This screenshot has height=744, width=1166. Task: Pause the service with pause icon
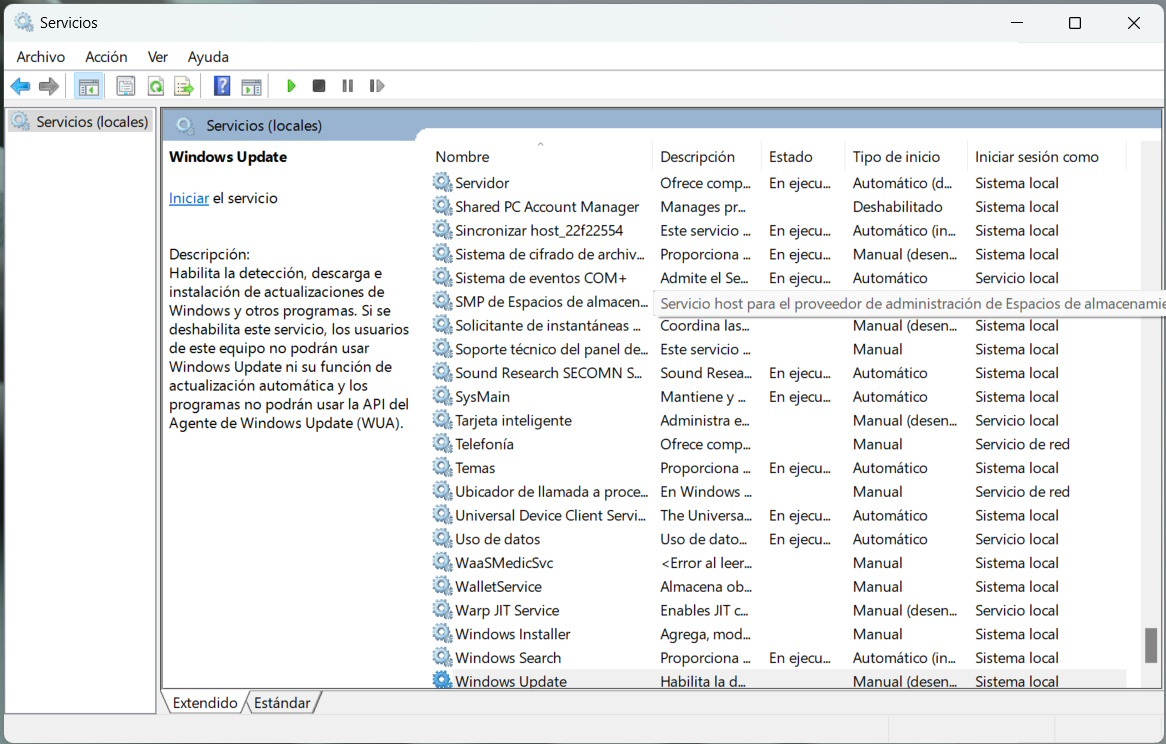click(347, 86)
